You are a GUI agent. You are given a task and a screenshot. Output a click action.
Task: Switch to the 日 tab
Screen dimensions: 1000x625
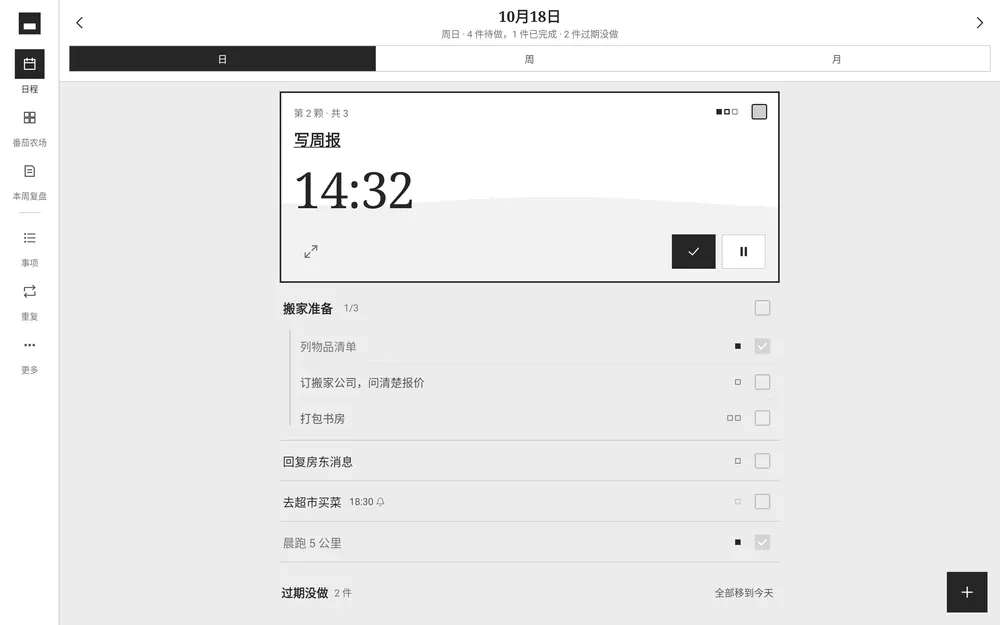pyautogui.click(x=223, y=59)
